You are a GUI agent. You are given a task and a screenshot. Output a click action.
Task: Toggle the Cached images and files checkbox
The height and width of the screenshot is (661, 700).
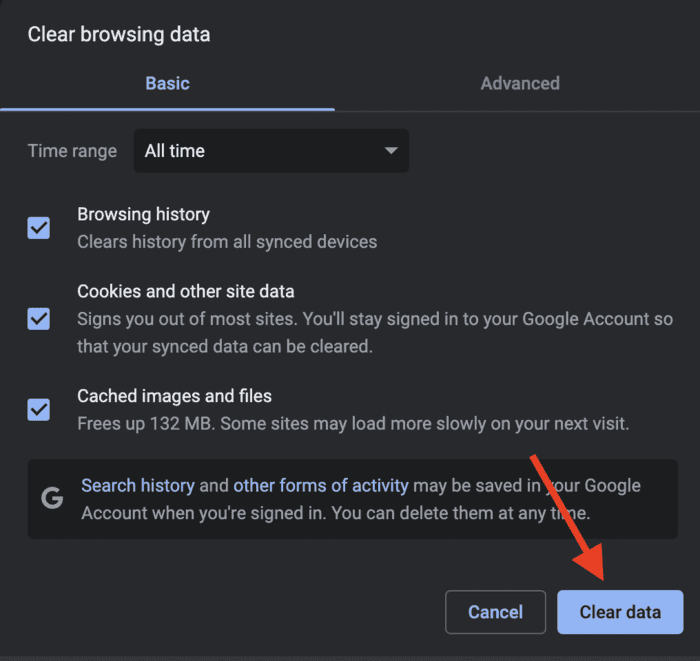point(39,410)
